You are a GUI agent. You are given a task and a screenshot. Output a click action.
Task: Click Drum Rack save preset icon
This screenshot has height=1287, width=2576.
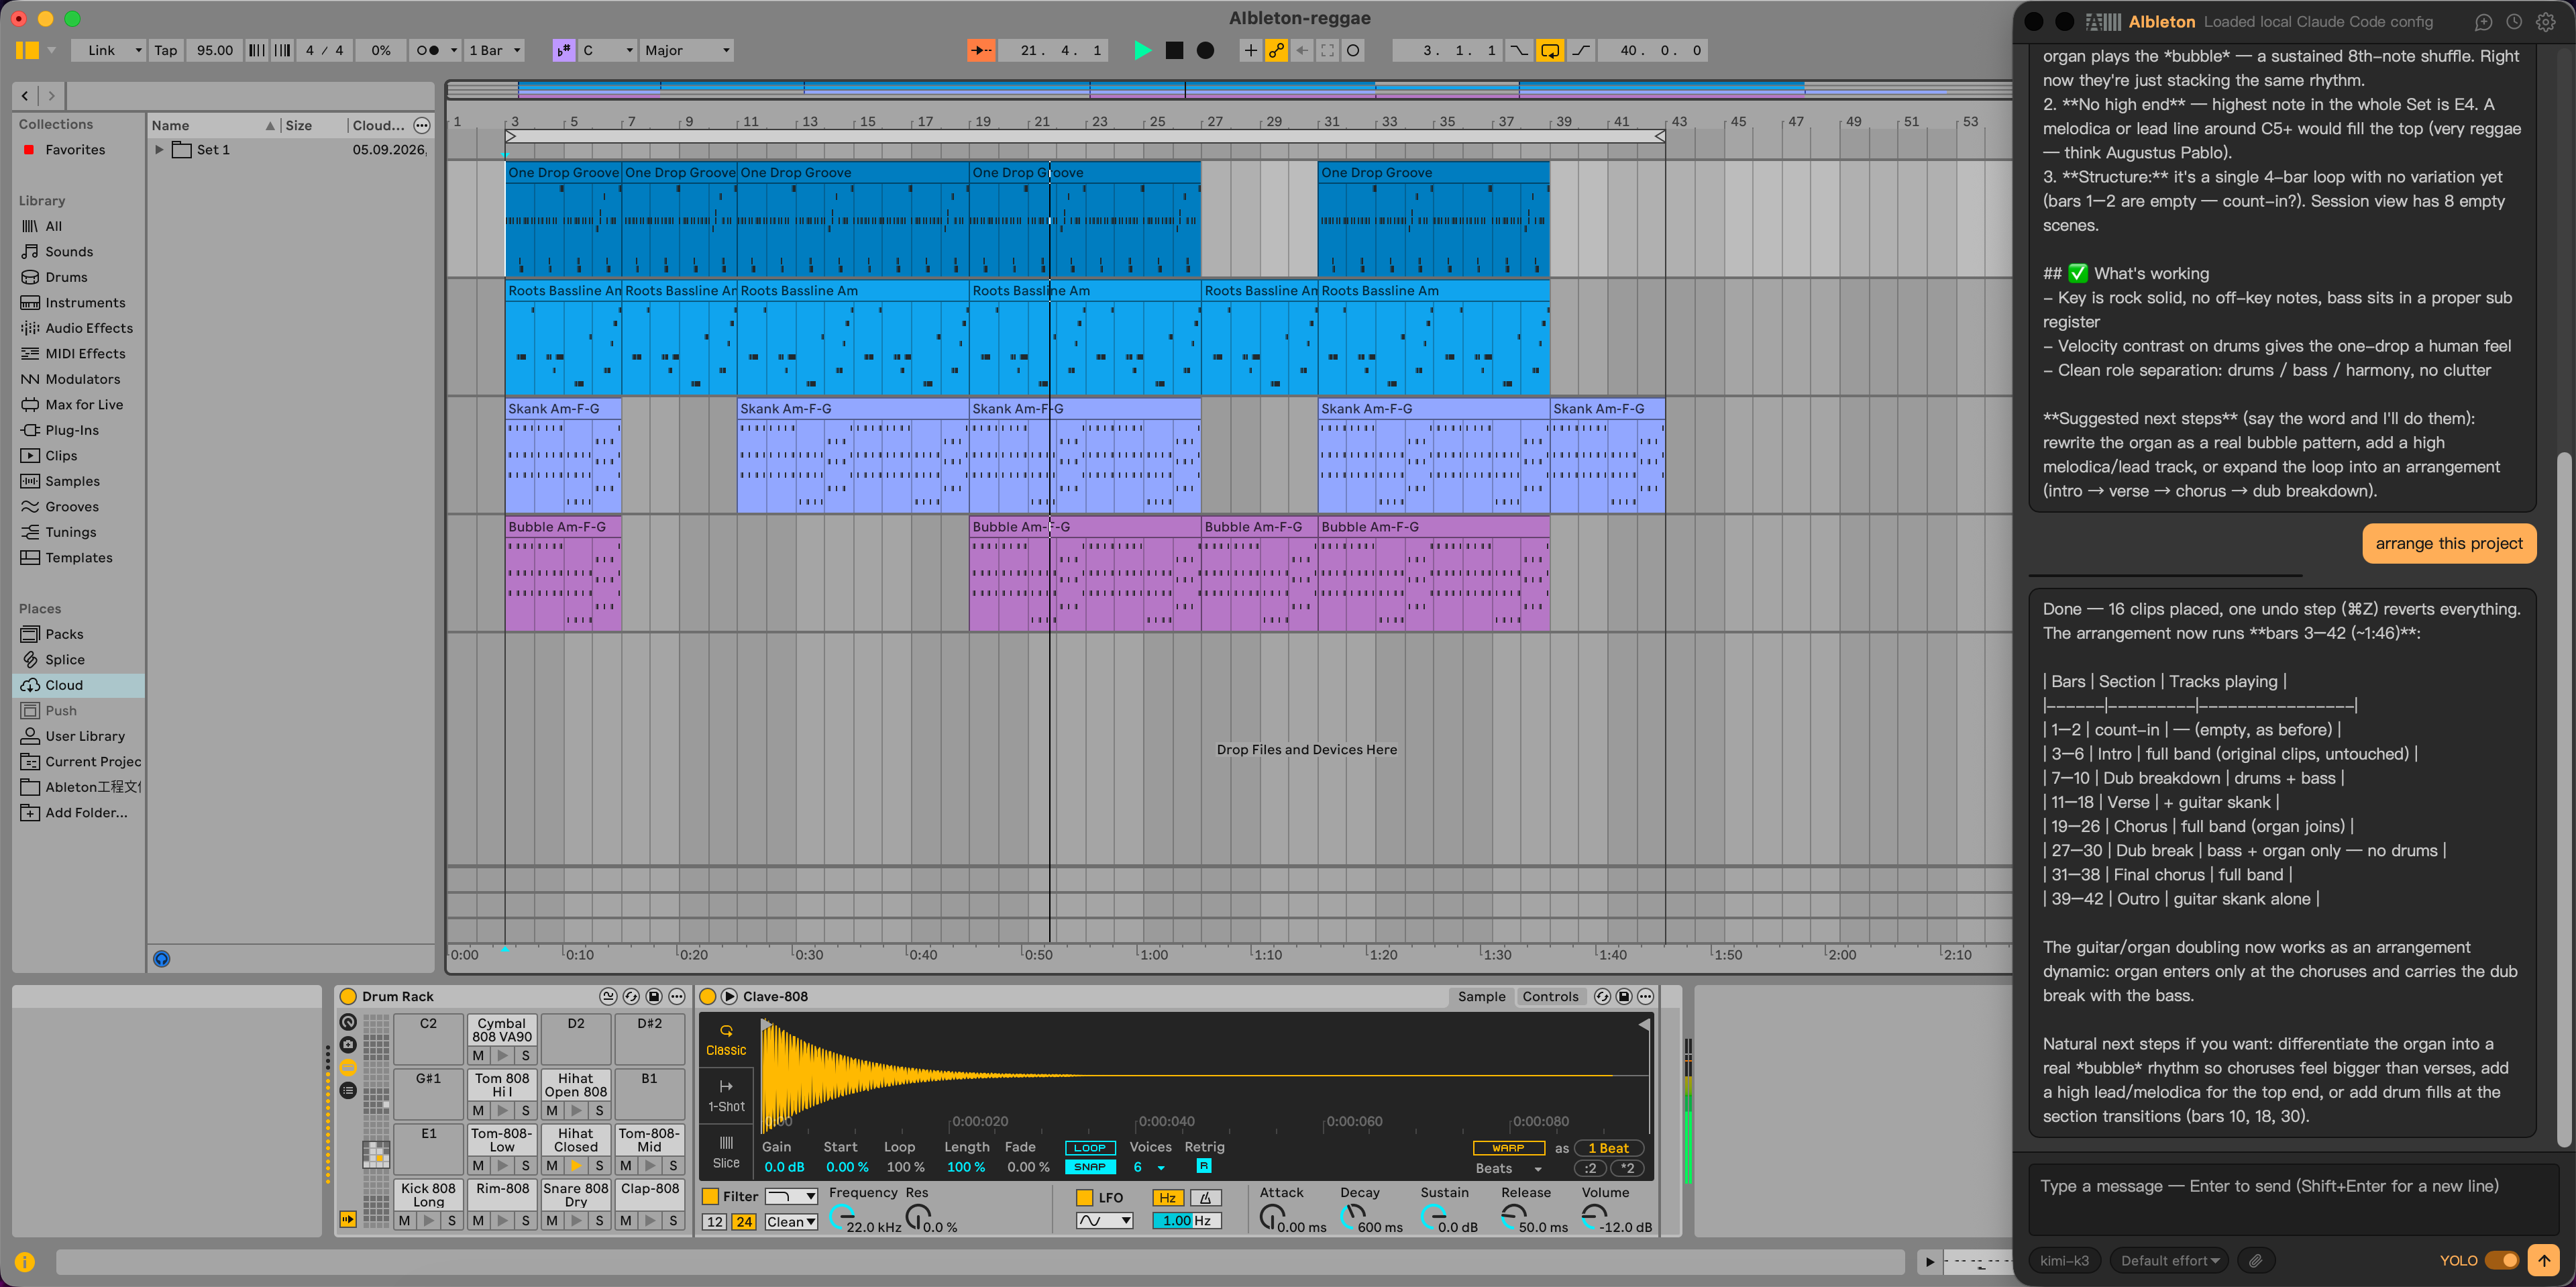[x=654, y=996]
